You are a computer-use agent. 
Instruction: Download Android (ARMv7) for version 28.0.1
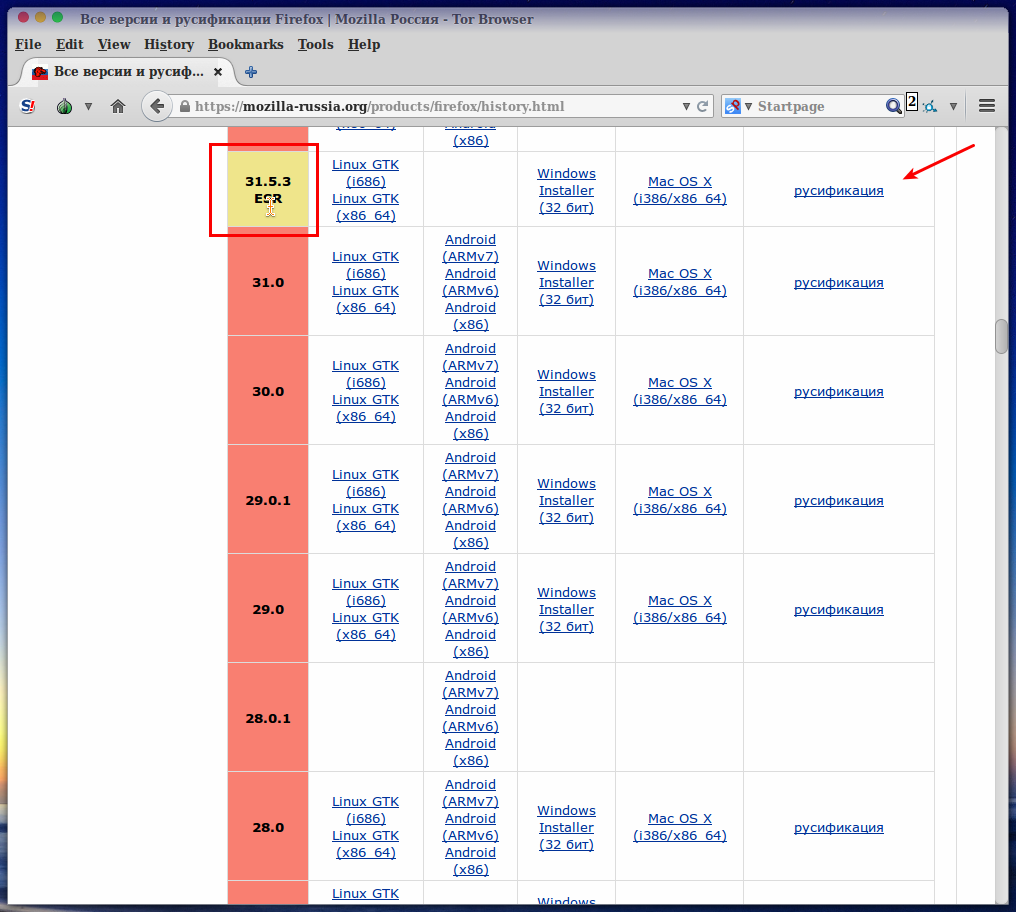coord(470,683)
